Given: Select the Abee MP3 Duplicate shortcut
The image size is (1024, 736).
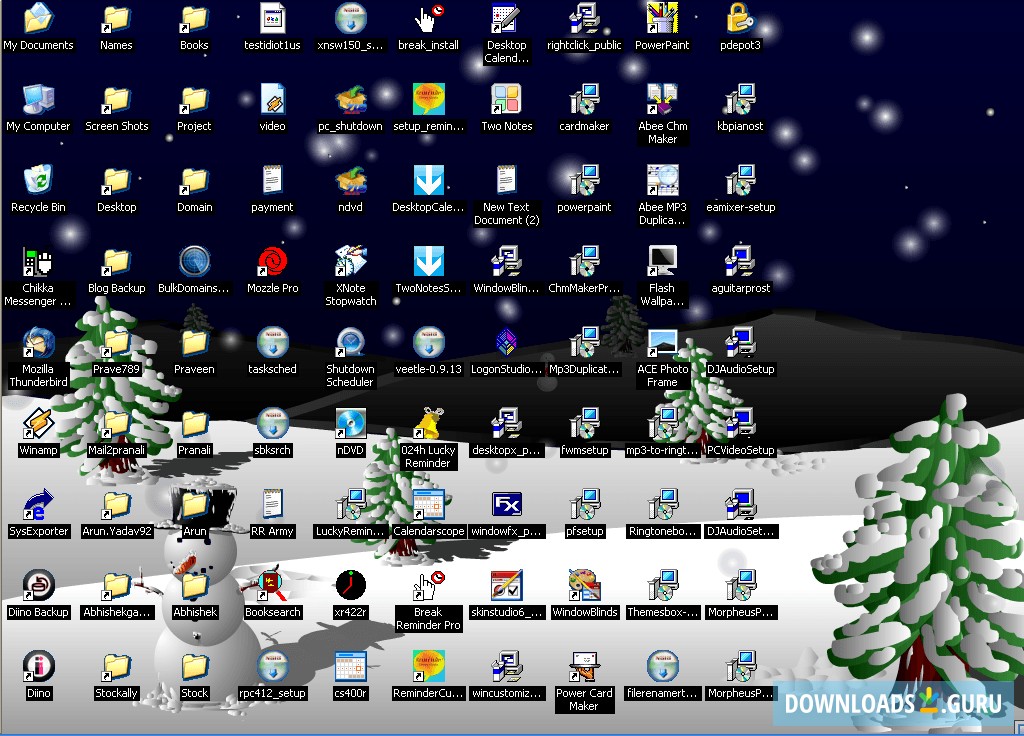Looking at the screenshot, I should click(662, 180).
